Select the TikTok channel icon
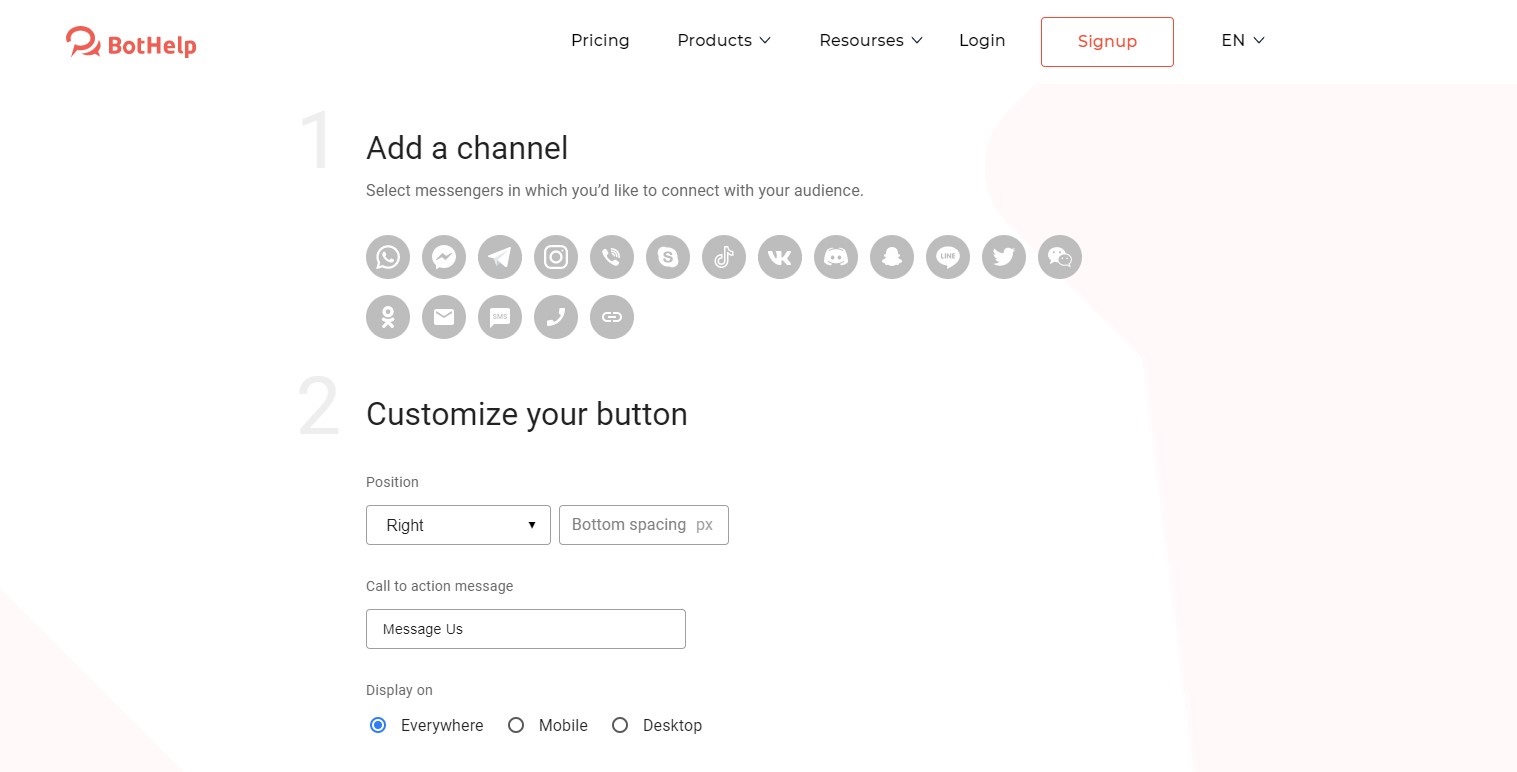 [724, 257]
